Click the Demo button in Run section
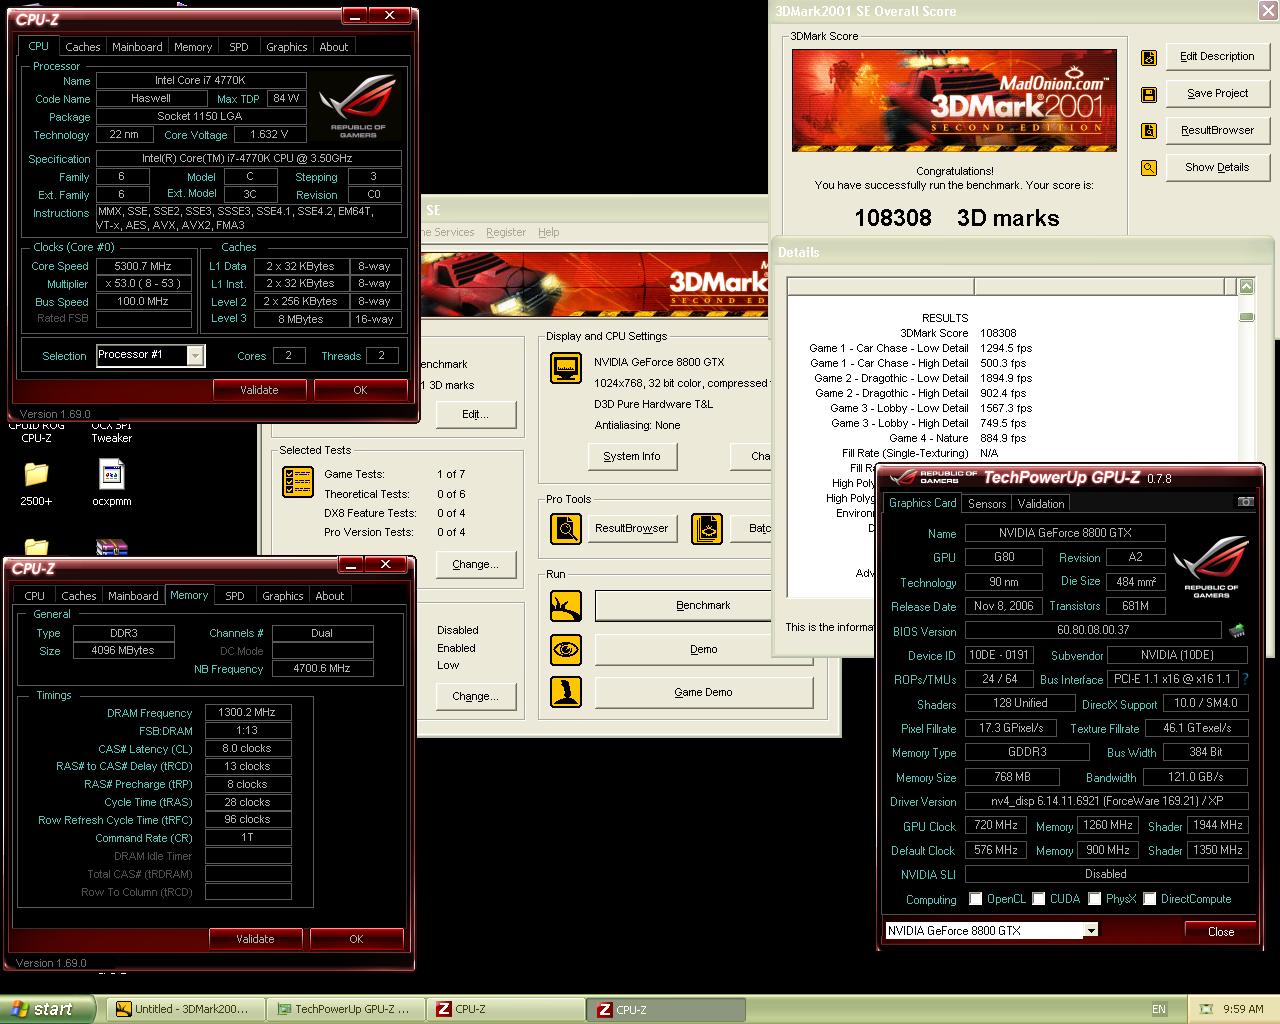Screen dimensions: 1280x1024 (x=704, y=649)
